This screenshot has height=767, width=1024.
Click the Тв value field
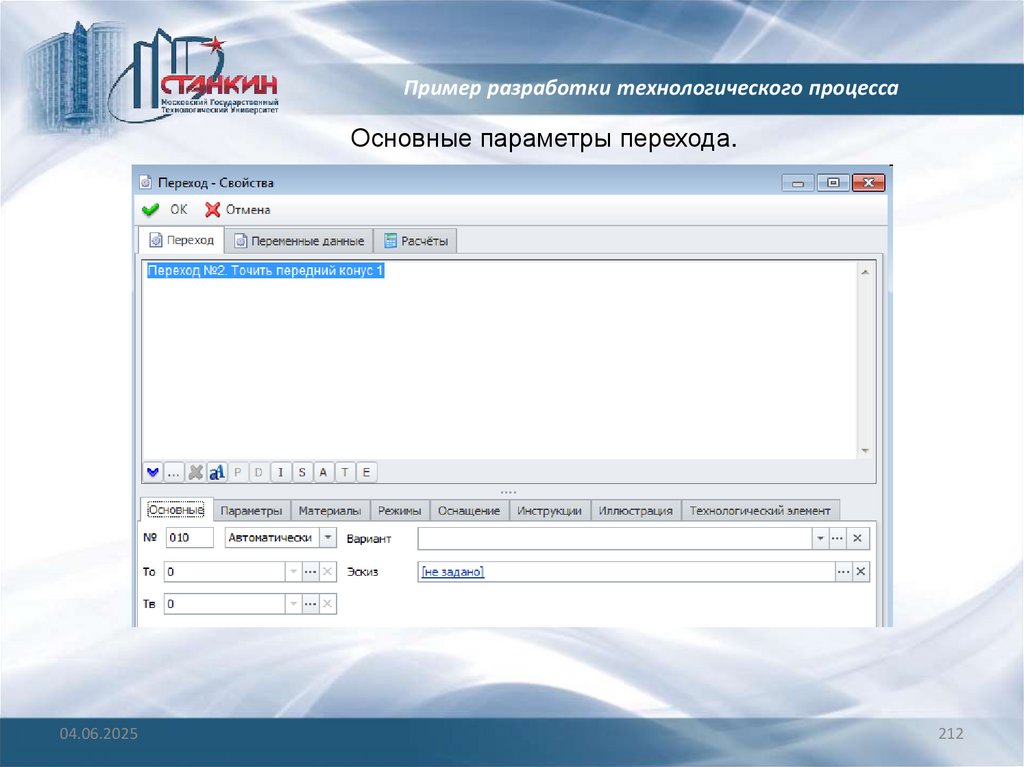[225, 604]
